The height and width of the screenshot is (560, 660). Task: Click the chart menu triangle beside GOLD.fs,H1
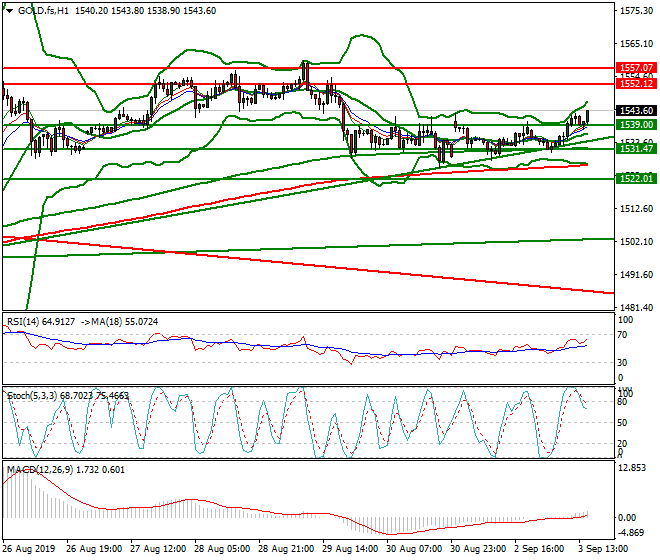tap(10, 11)
